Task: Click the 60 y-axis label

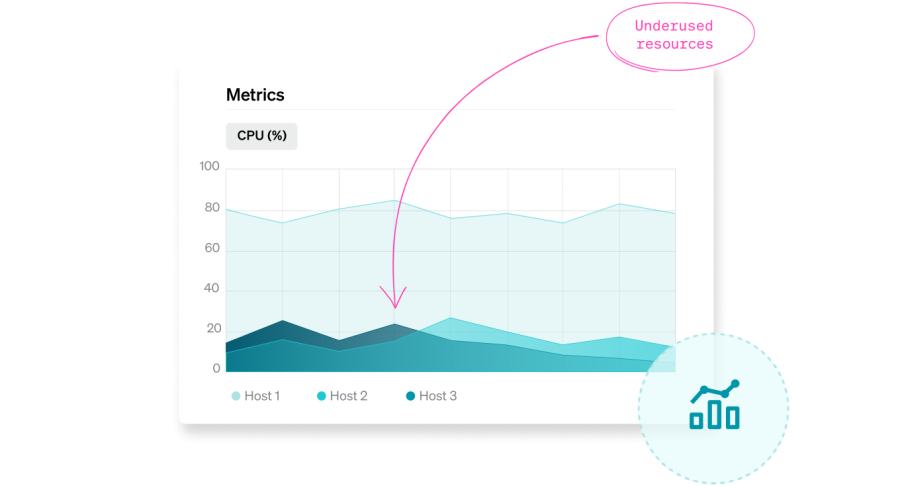Action: 212,248
